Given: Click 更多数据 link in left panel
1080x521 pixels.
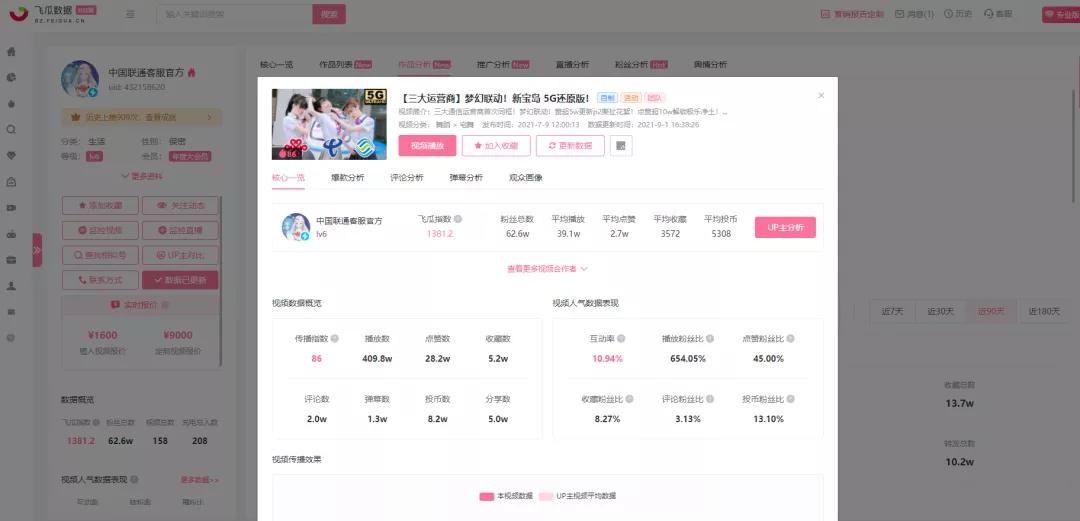Looking at the screenshot, I should click(200, 480).
